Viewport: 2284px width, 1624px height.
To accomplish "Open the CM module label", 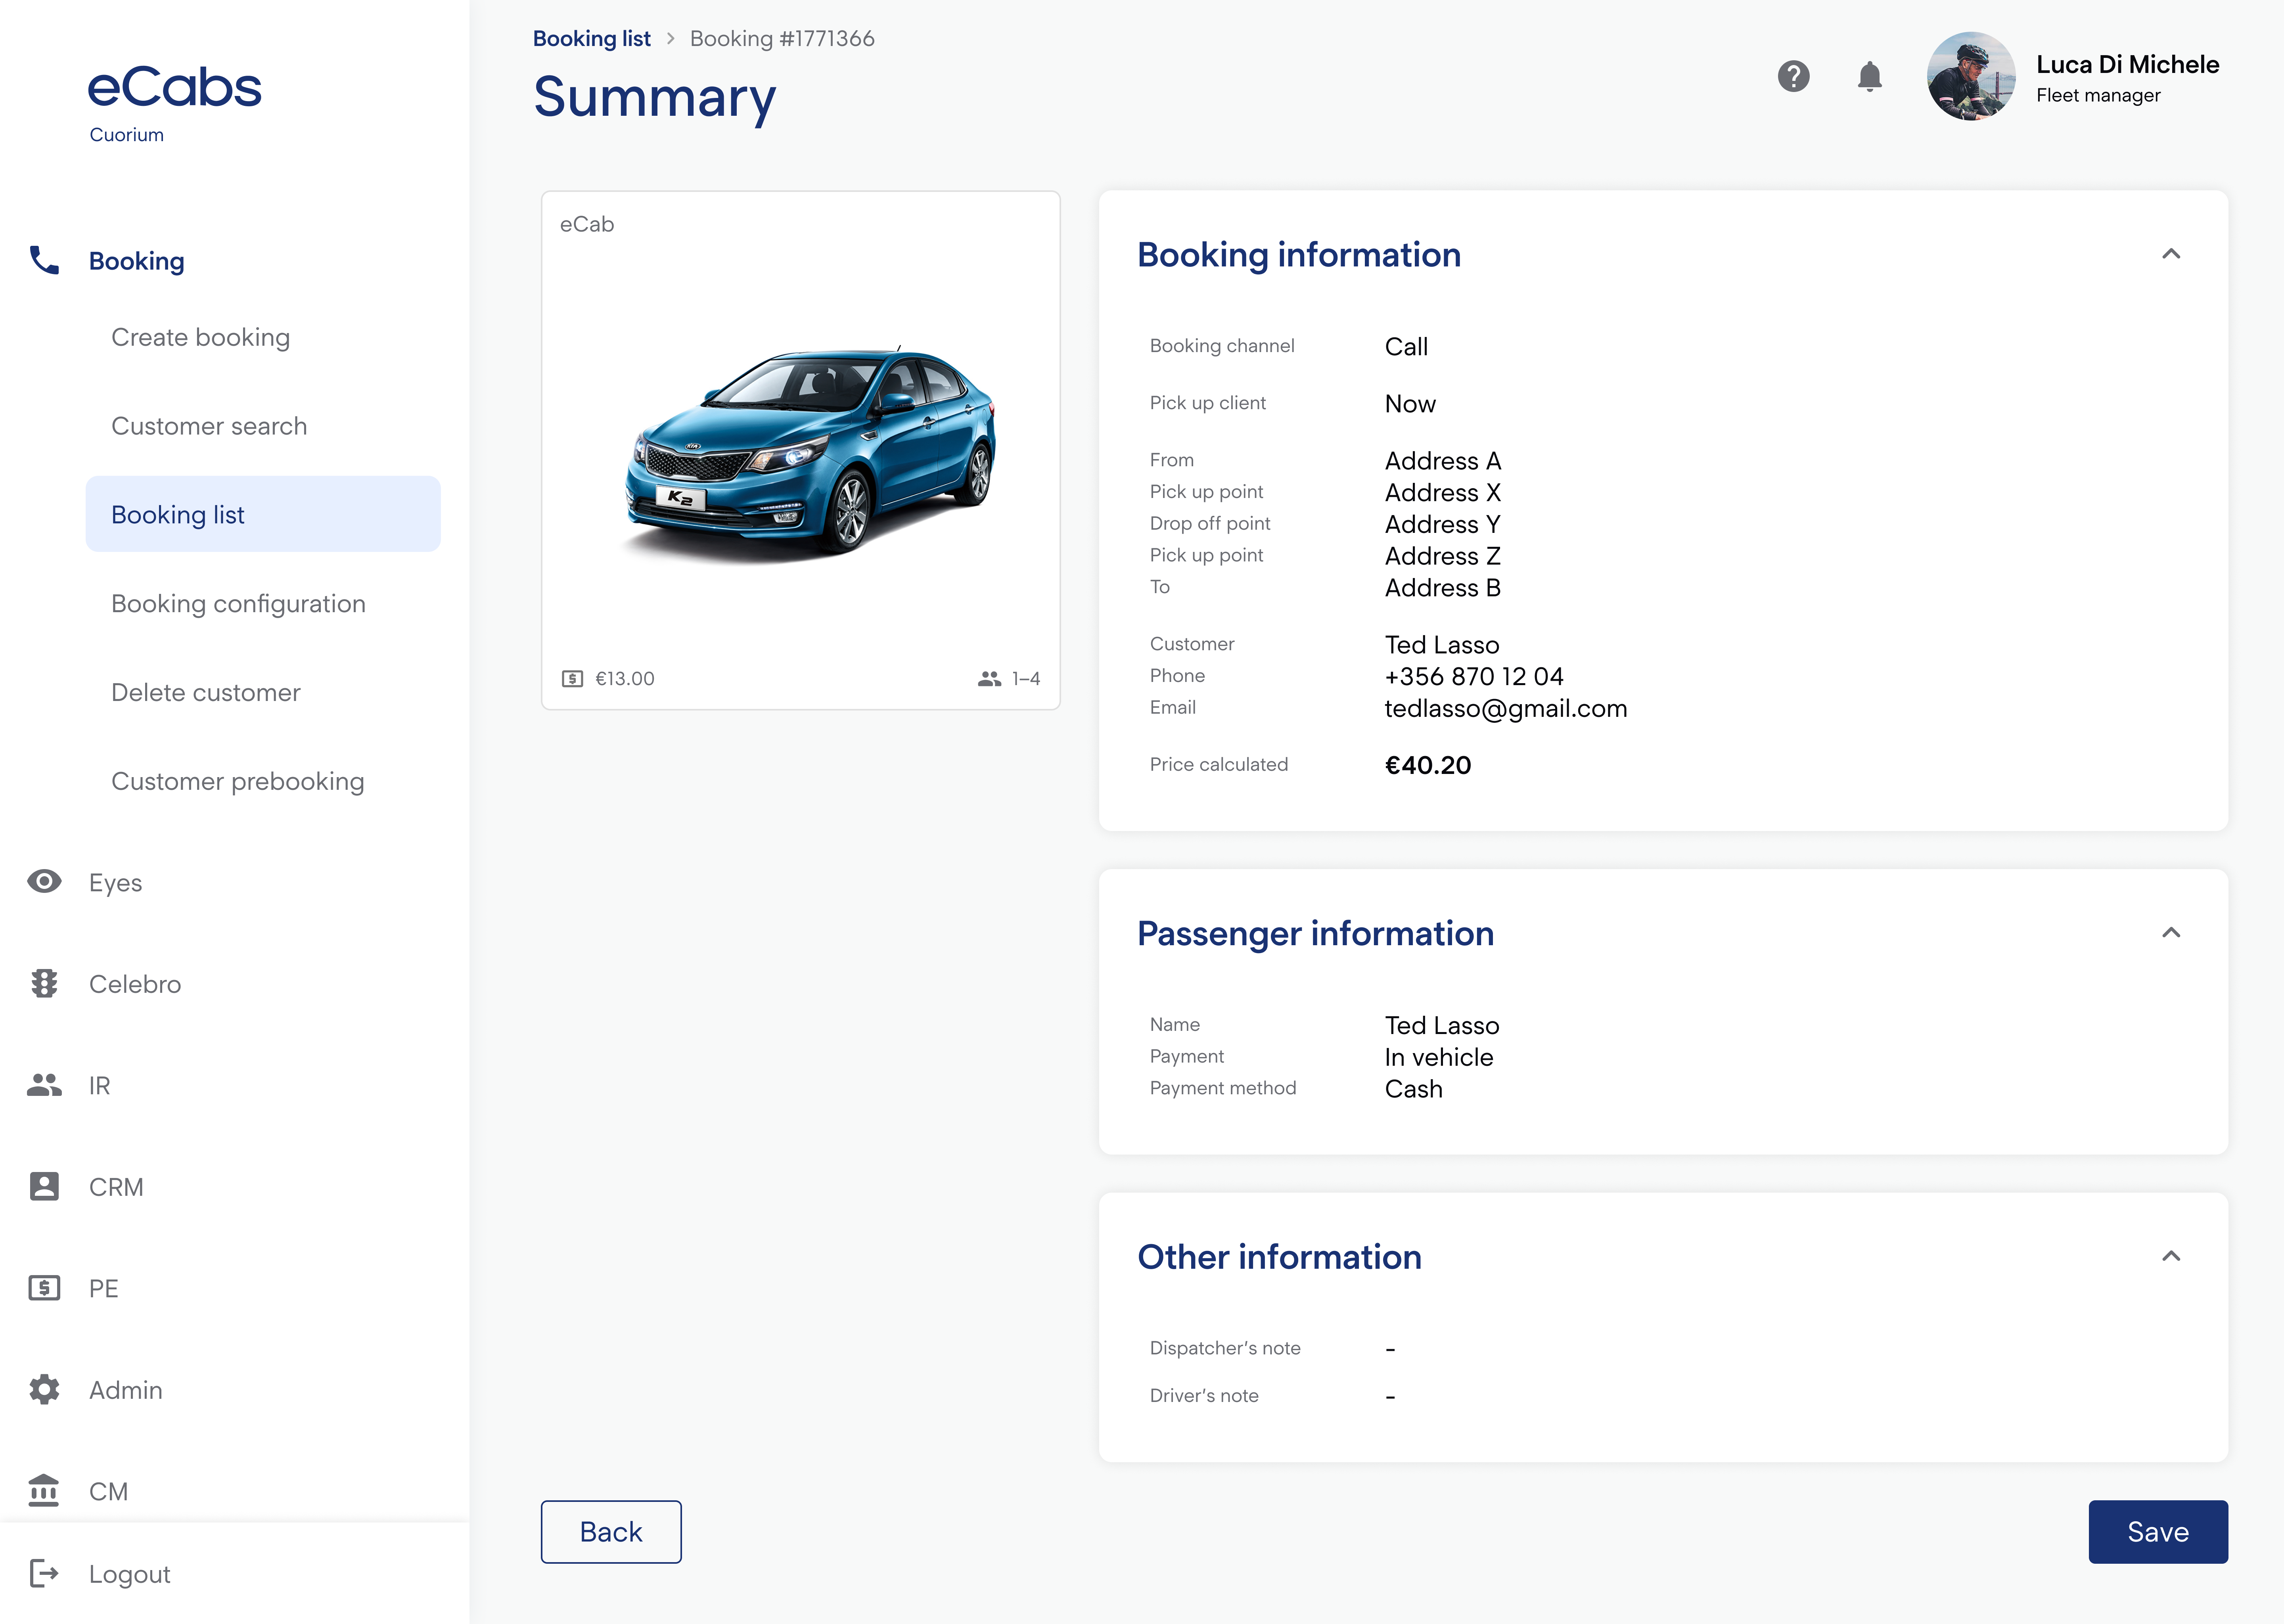I will pos(108,1491).
